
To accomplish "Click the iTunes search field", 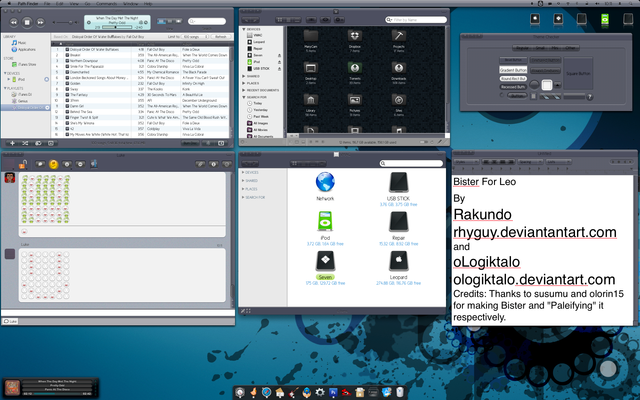I will (207, 21).
